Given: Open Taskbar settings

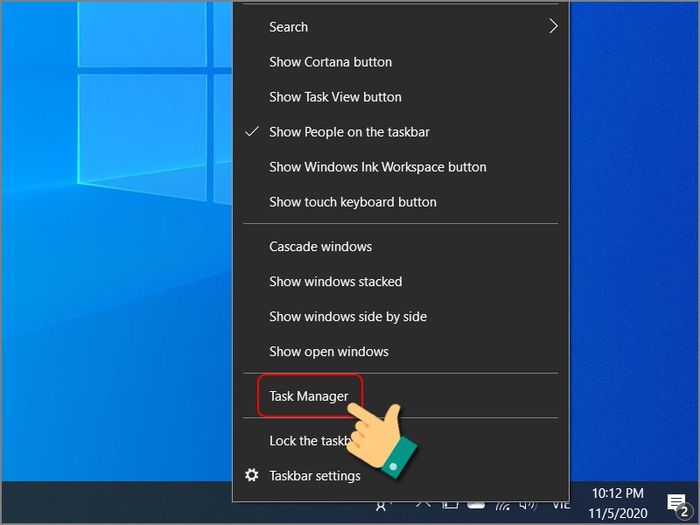Looking at the screenshot, I should [400, 475].
